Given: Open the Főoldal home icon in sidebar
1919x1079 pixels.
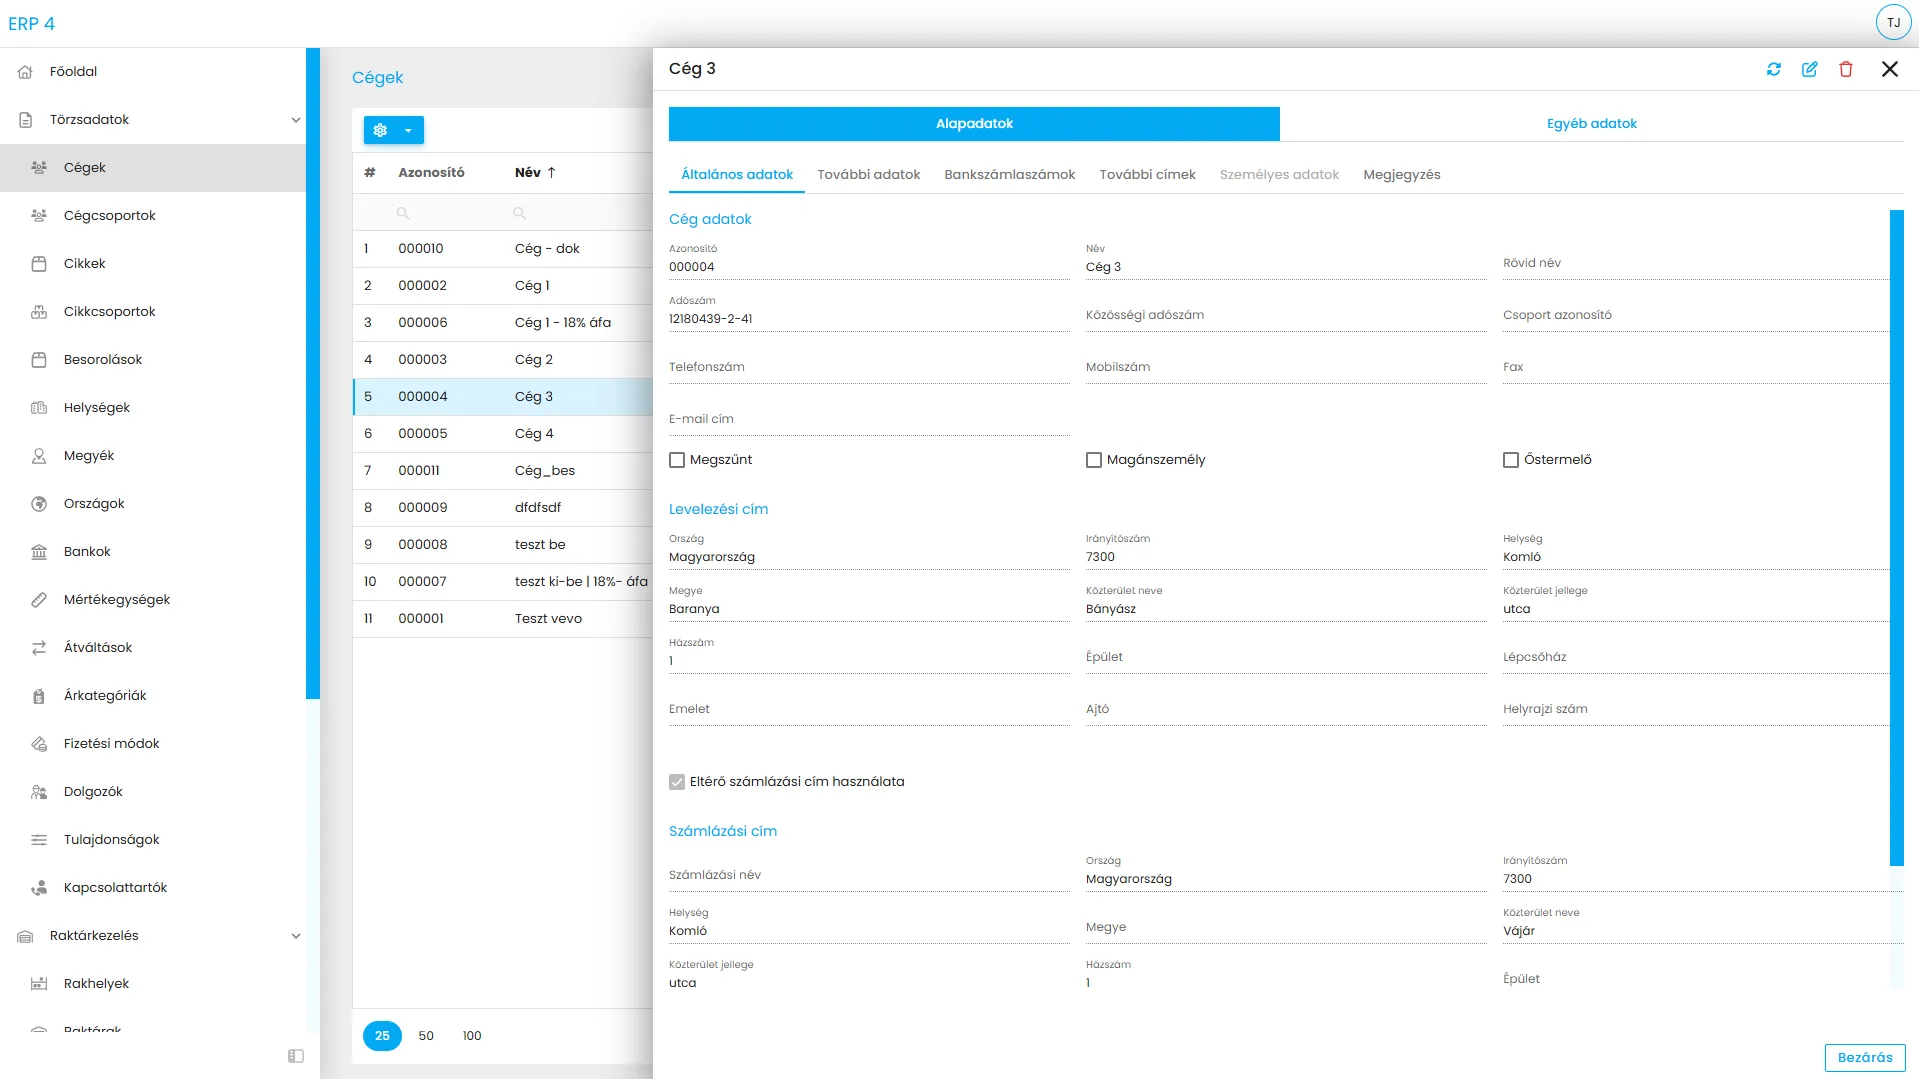Looking at the screenshot, I should point(26,72).
